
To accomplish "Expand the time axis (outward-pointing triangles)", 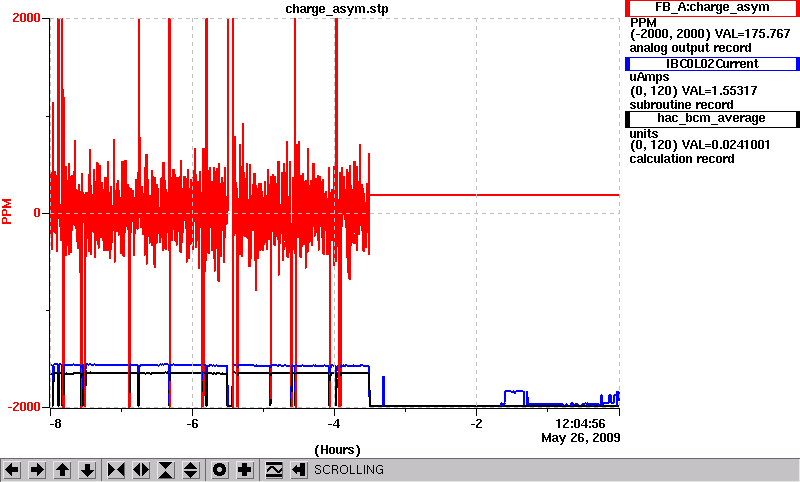I will point(141,470).
